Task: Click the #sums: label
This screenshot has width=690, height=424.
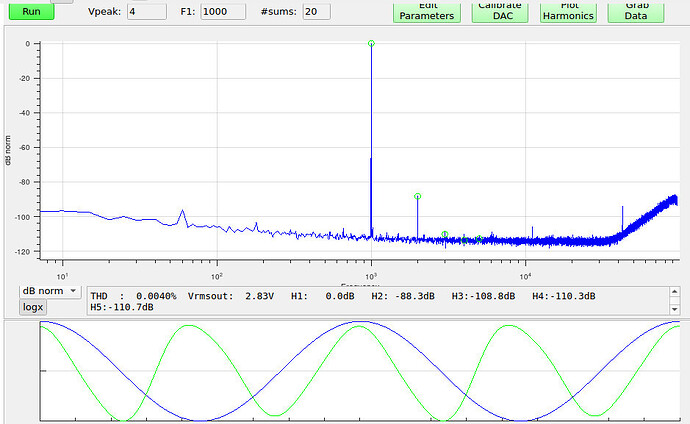Action: point(279,12)
